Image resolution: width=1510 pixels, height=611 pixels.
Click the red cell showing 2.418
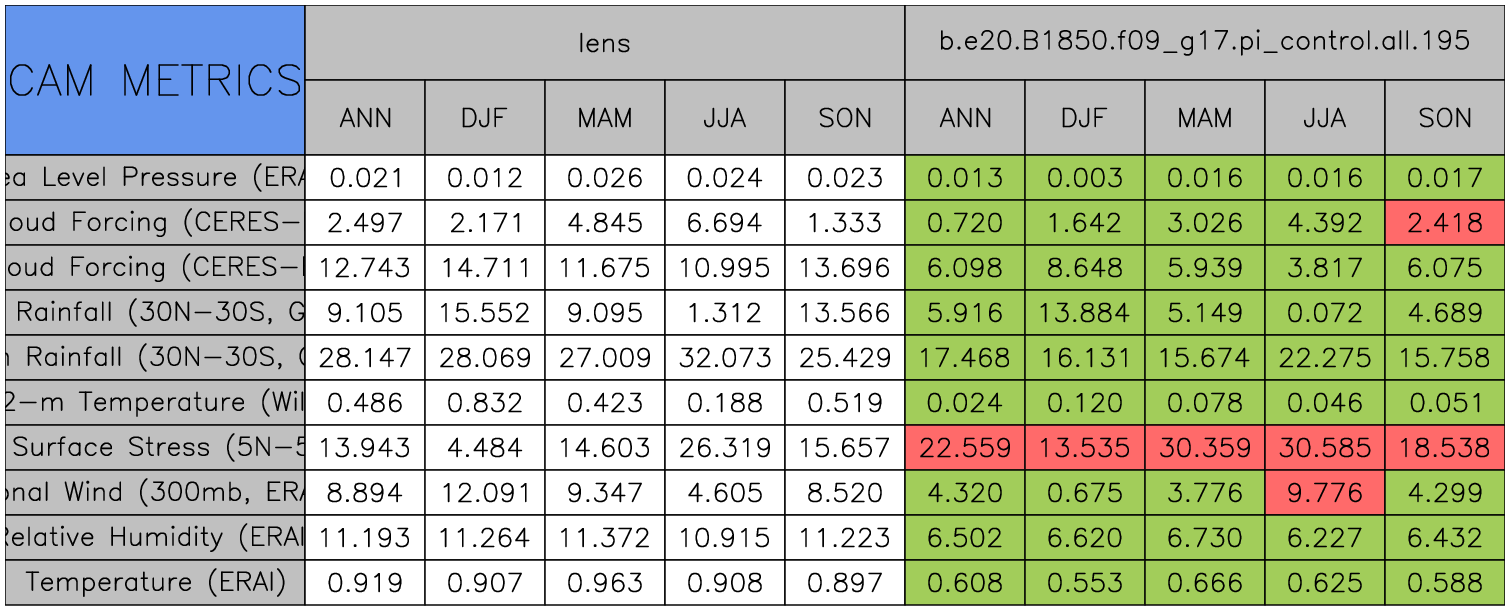pyautogui.click(x=1445, y=223)
